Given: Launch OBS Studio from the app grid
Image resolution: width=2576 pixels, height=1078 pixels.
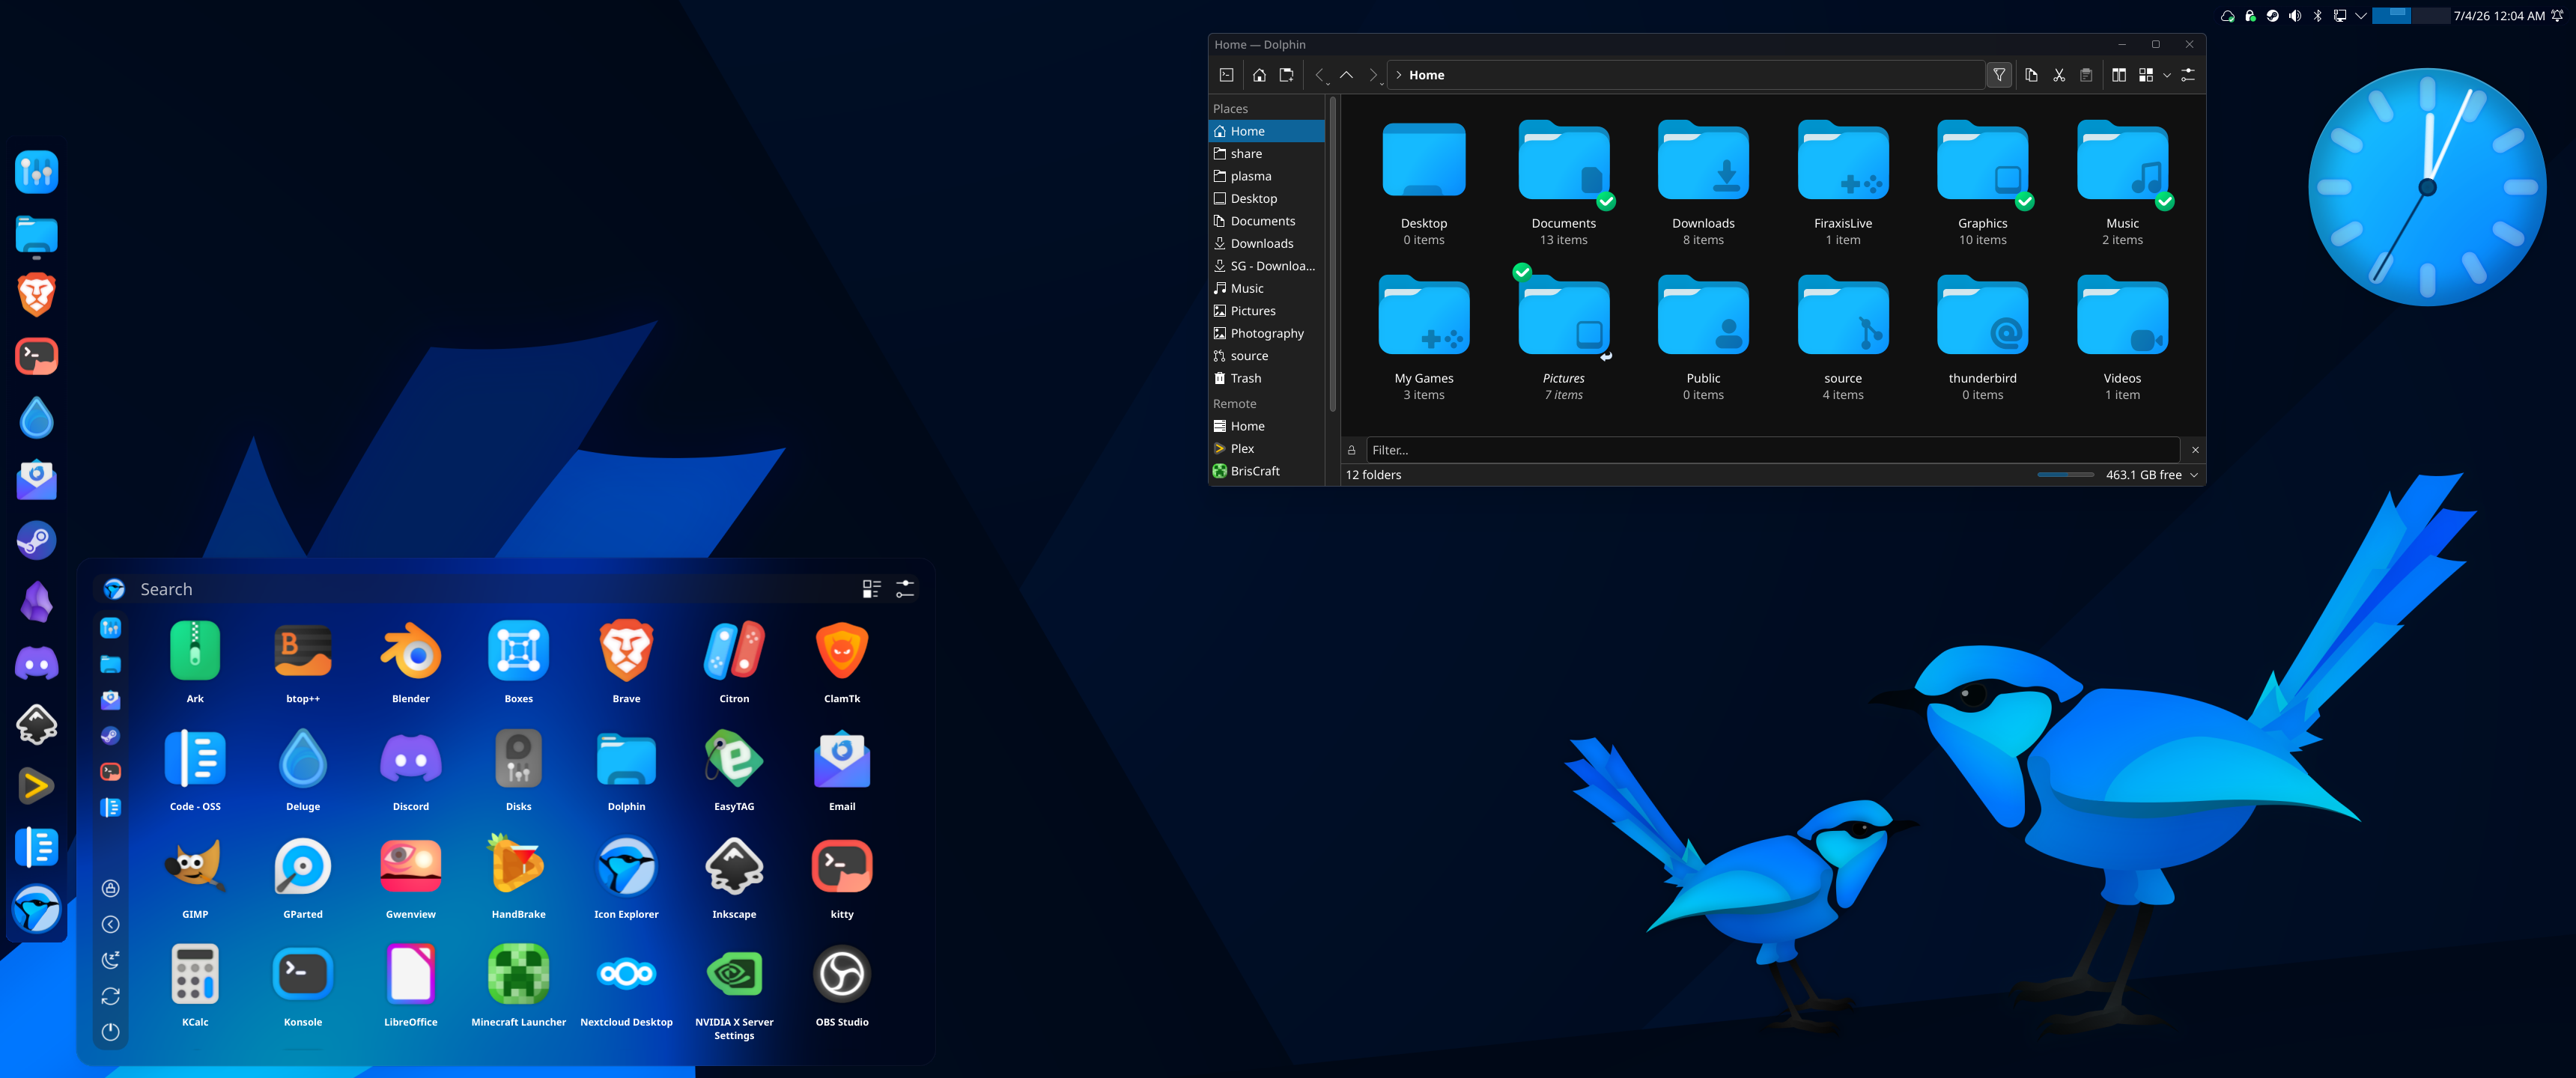Looking at the screenshot, I should point(842,985).
